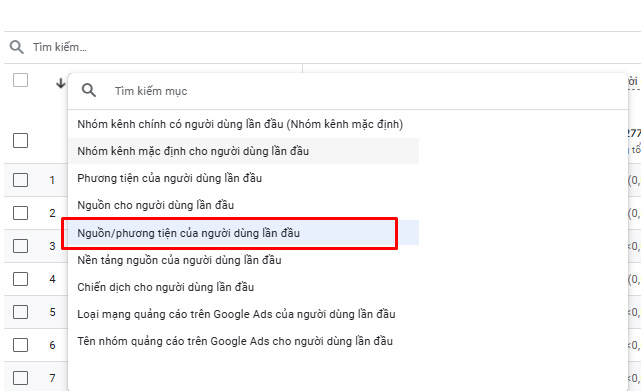The width and height of the screenshot is (641, 391).
Task: Click row number 6 in the table
Action: pos(52,345)
